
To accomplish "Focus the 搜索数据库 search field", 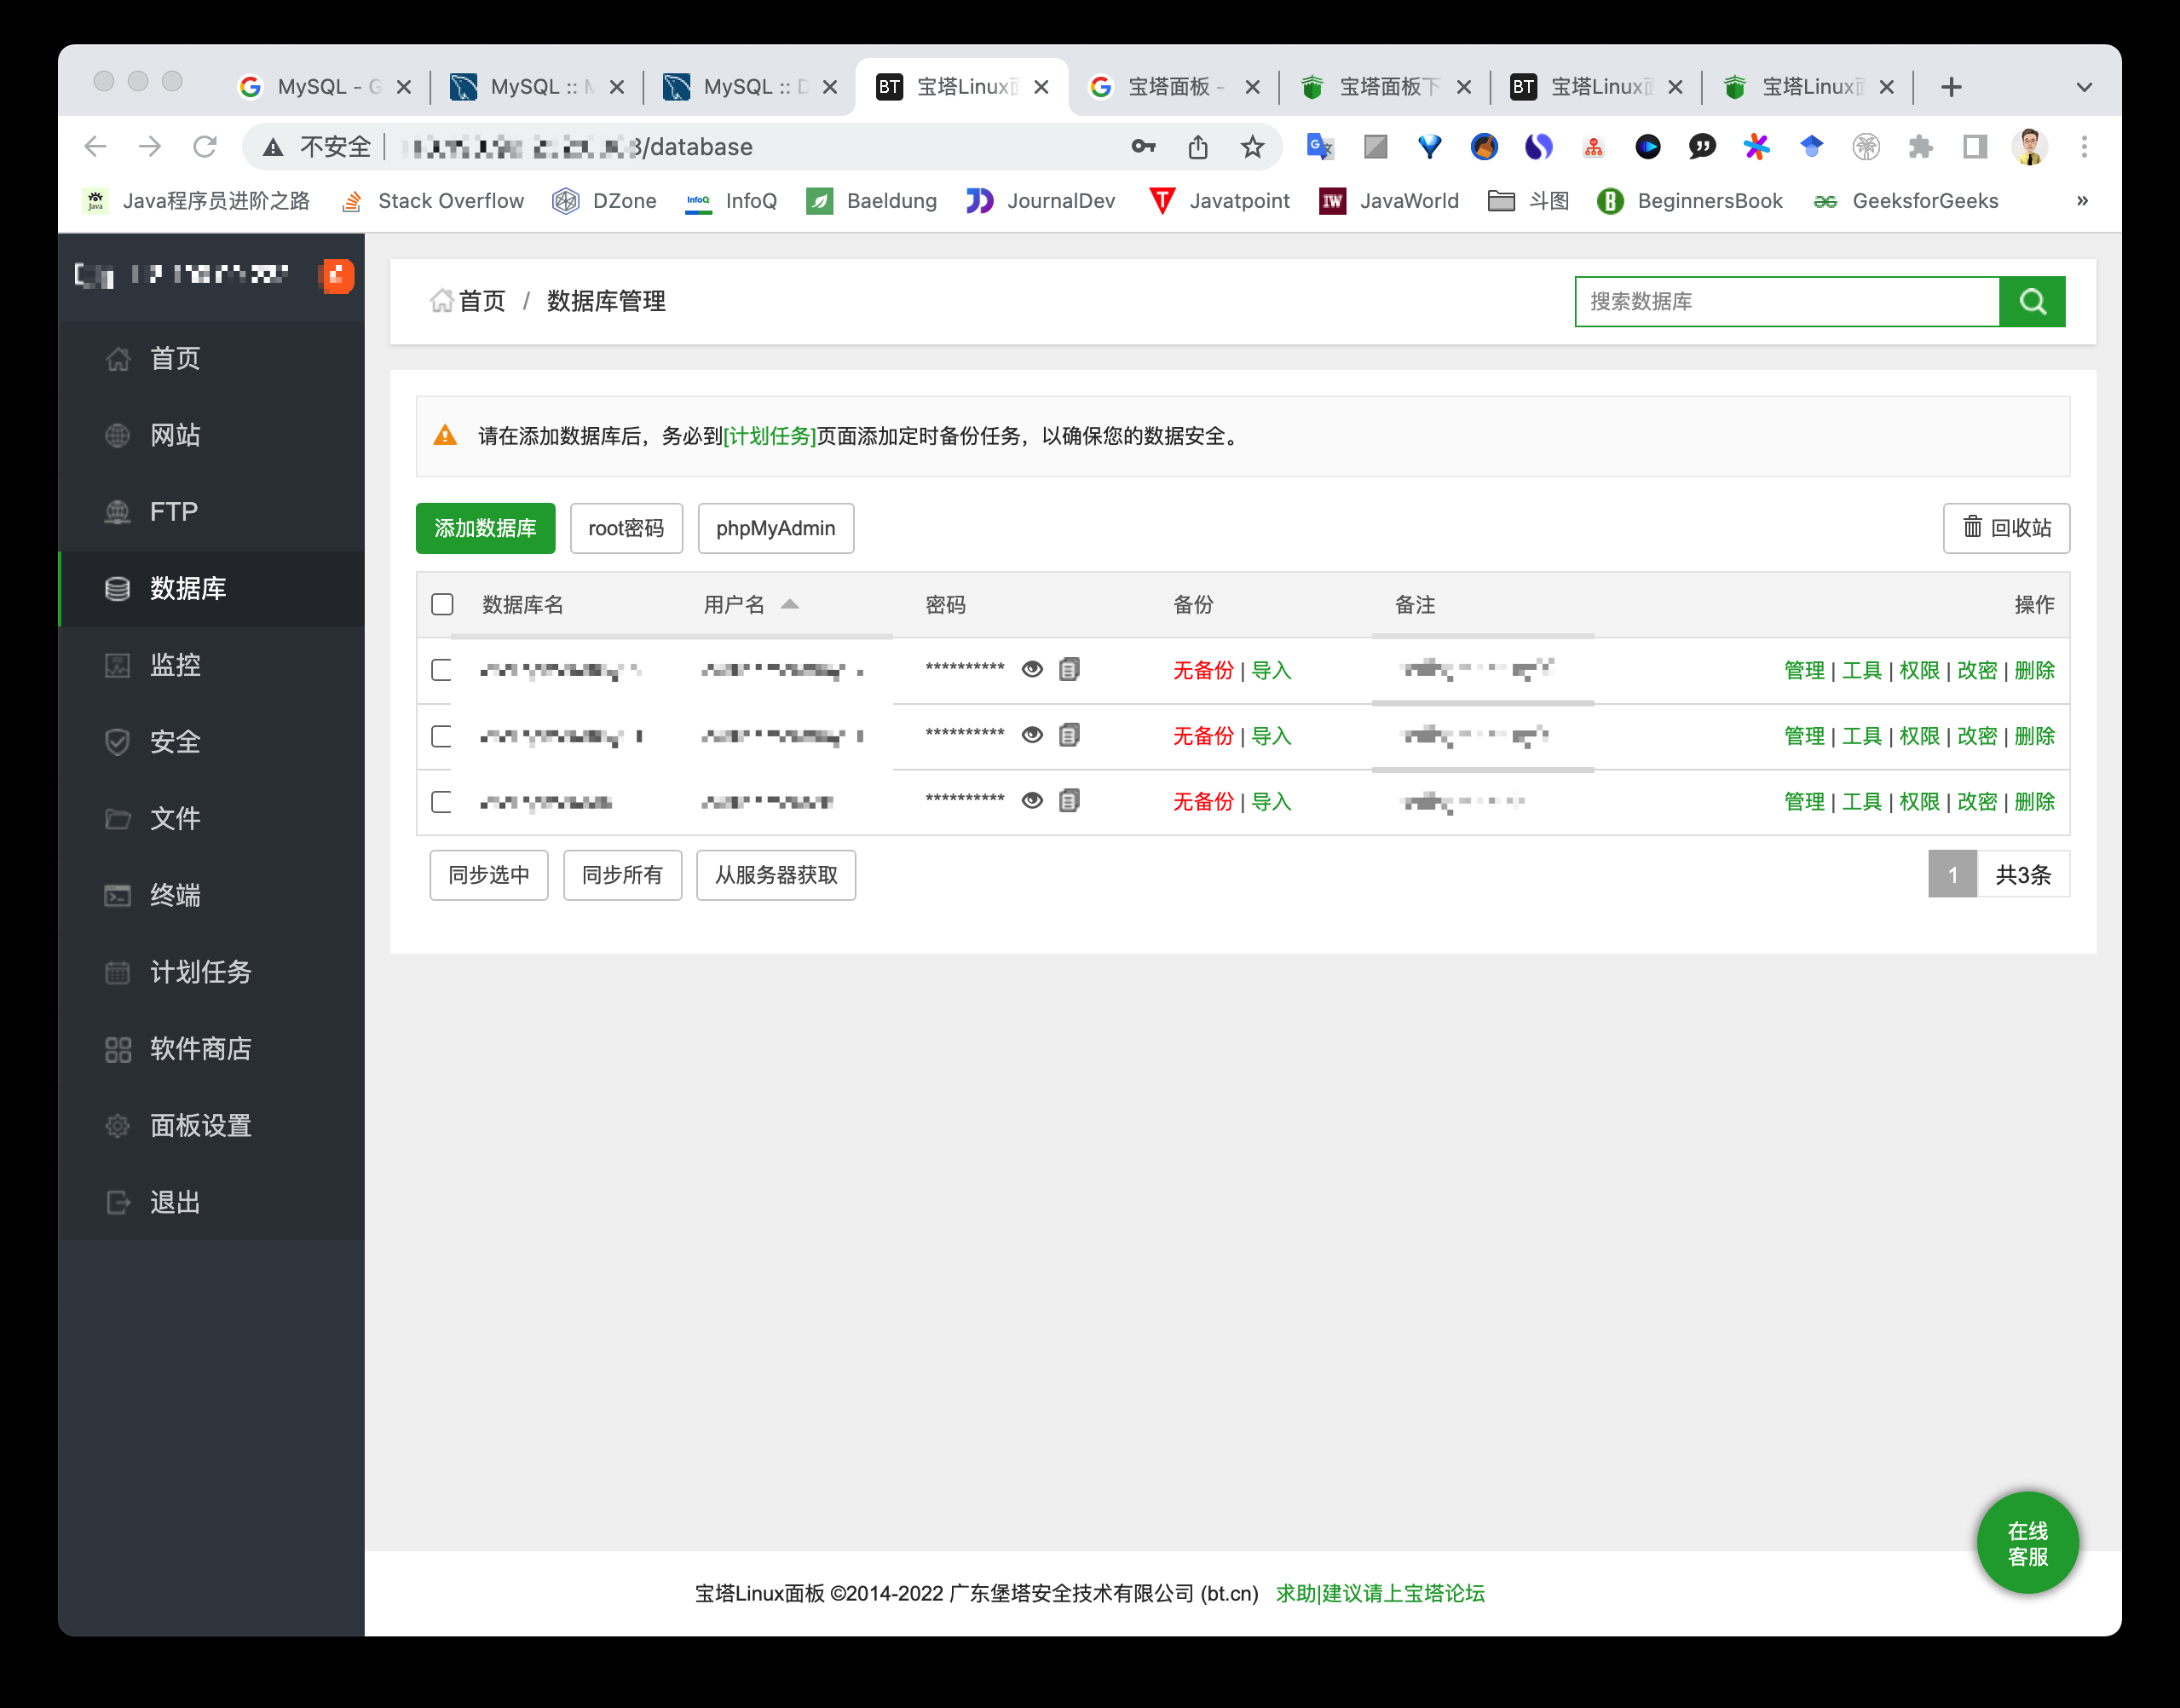I will (1786, 301).
